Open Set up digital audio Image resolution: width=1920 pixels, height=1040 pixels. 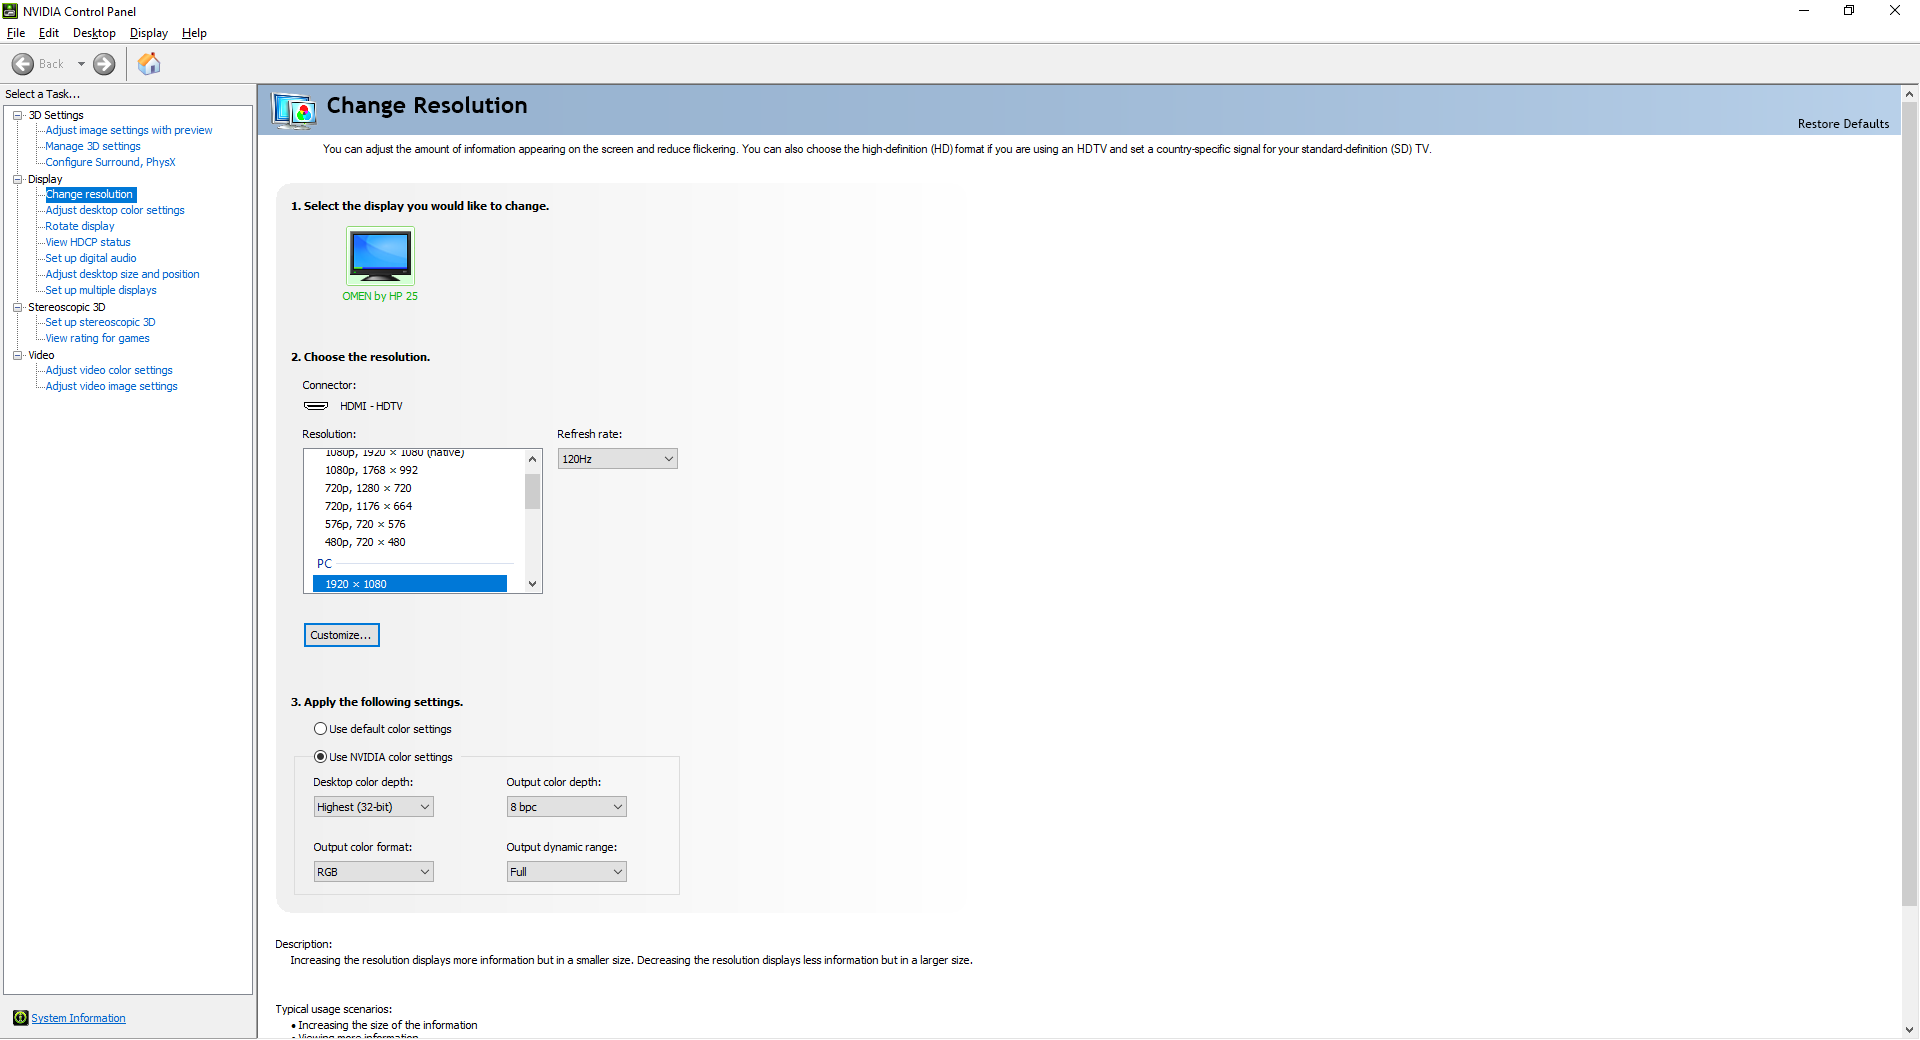point(91,258)
